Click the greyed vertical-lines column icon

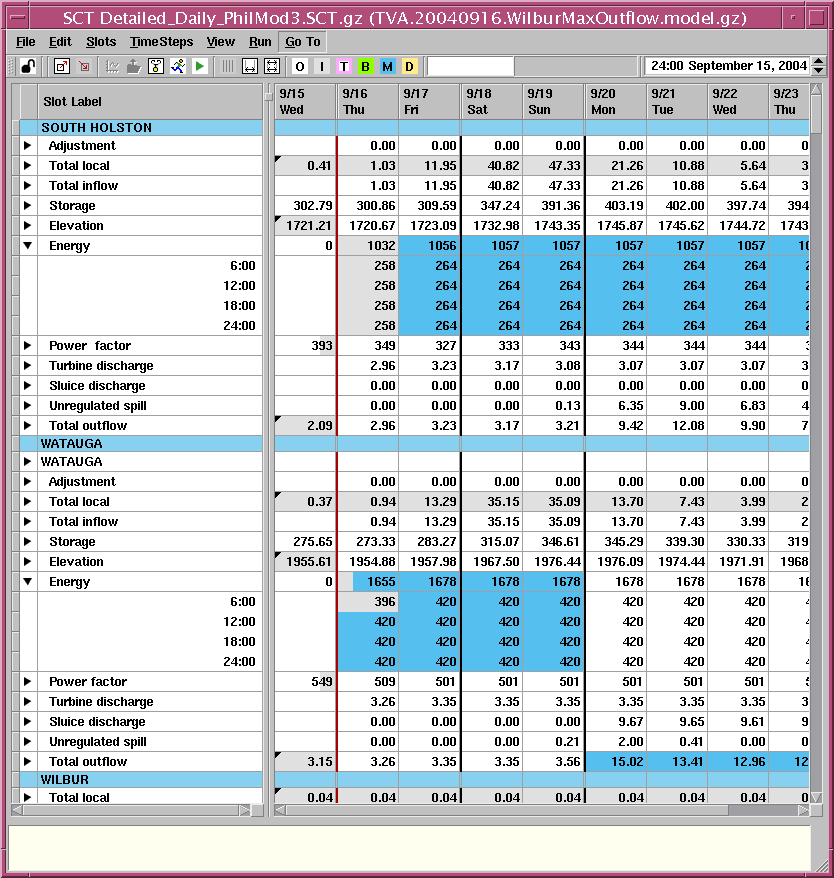(x=227, y=67)
